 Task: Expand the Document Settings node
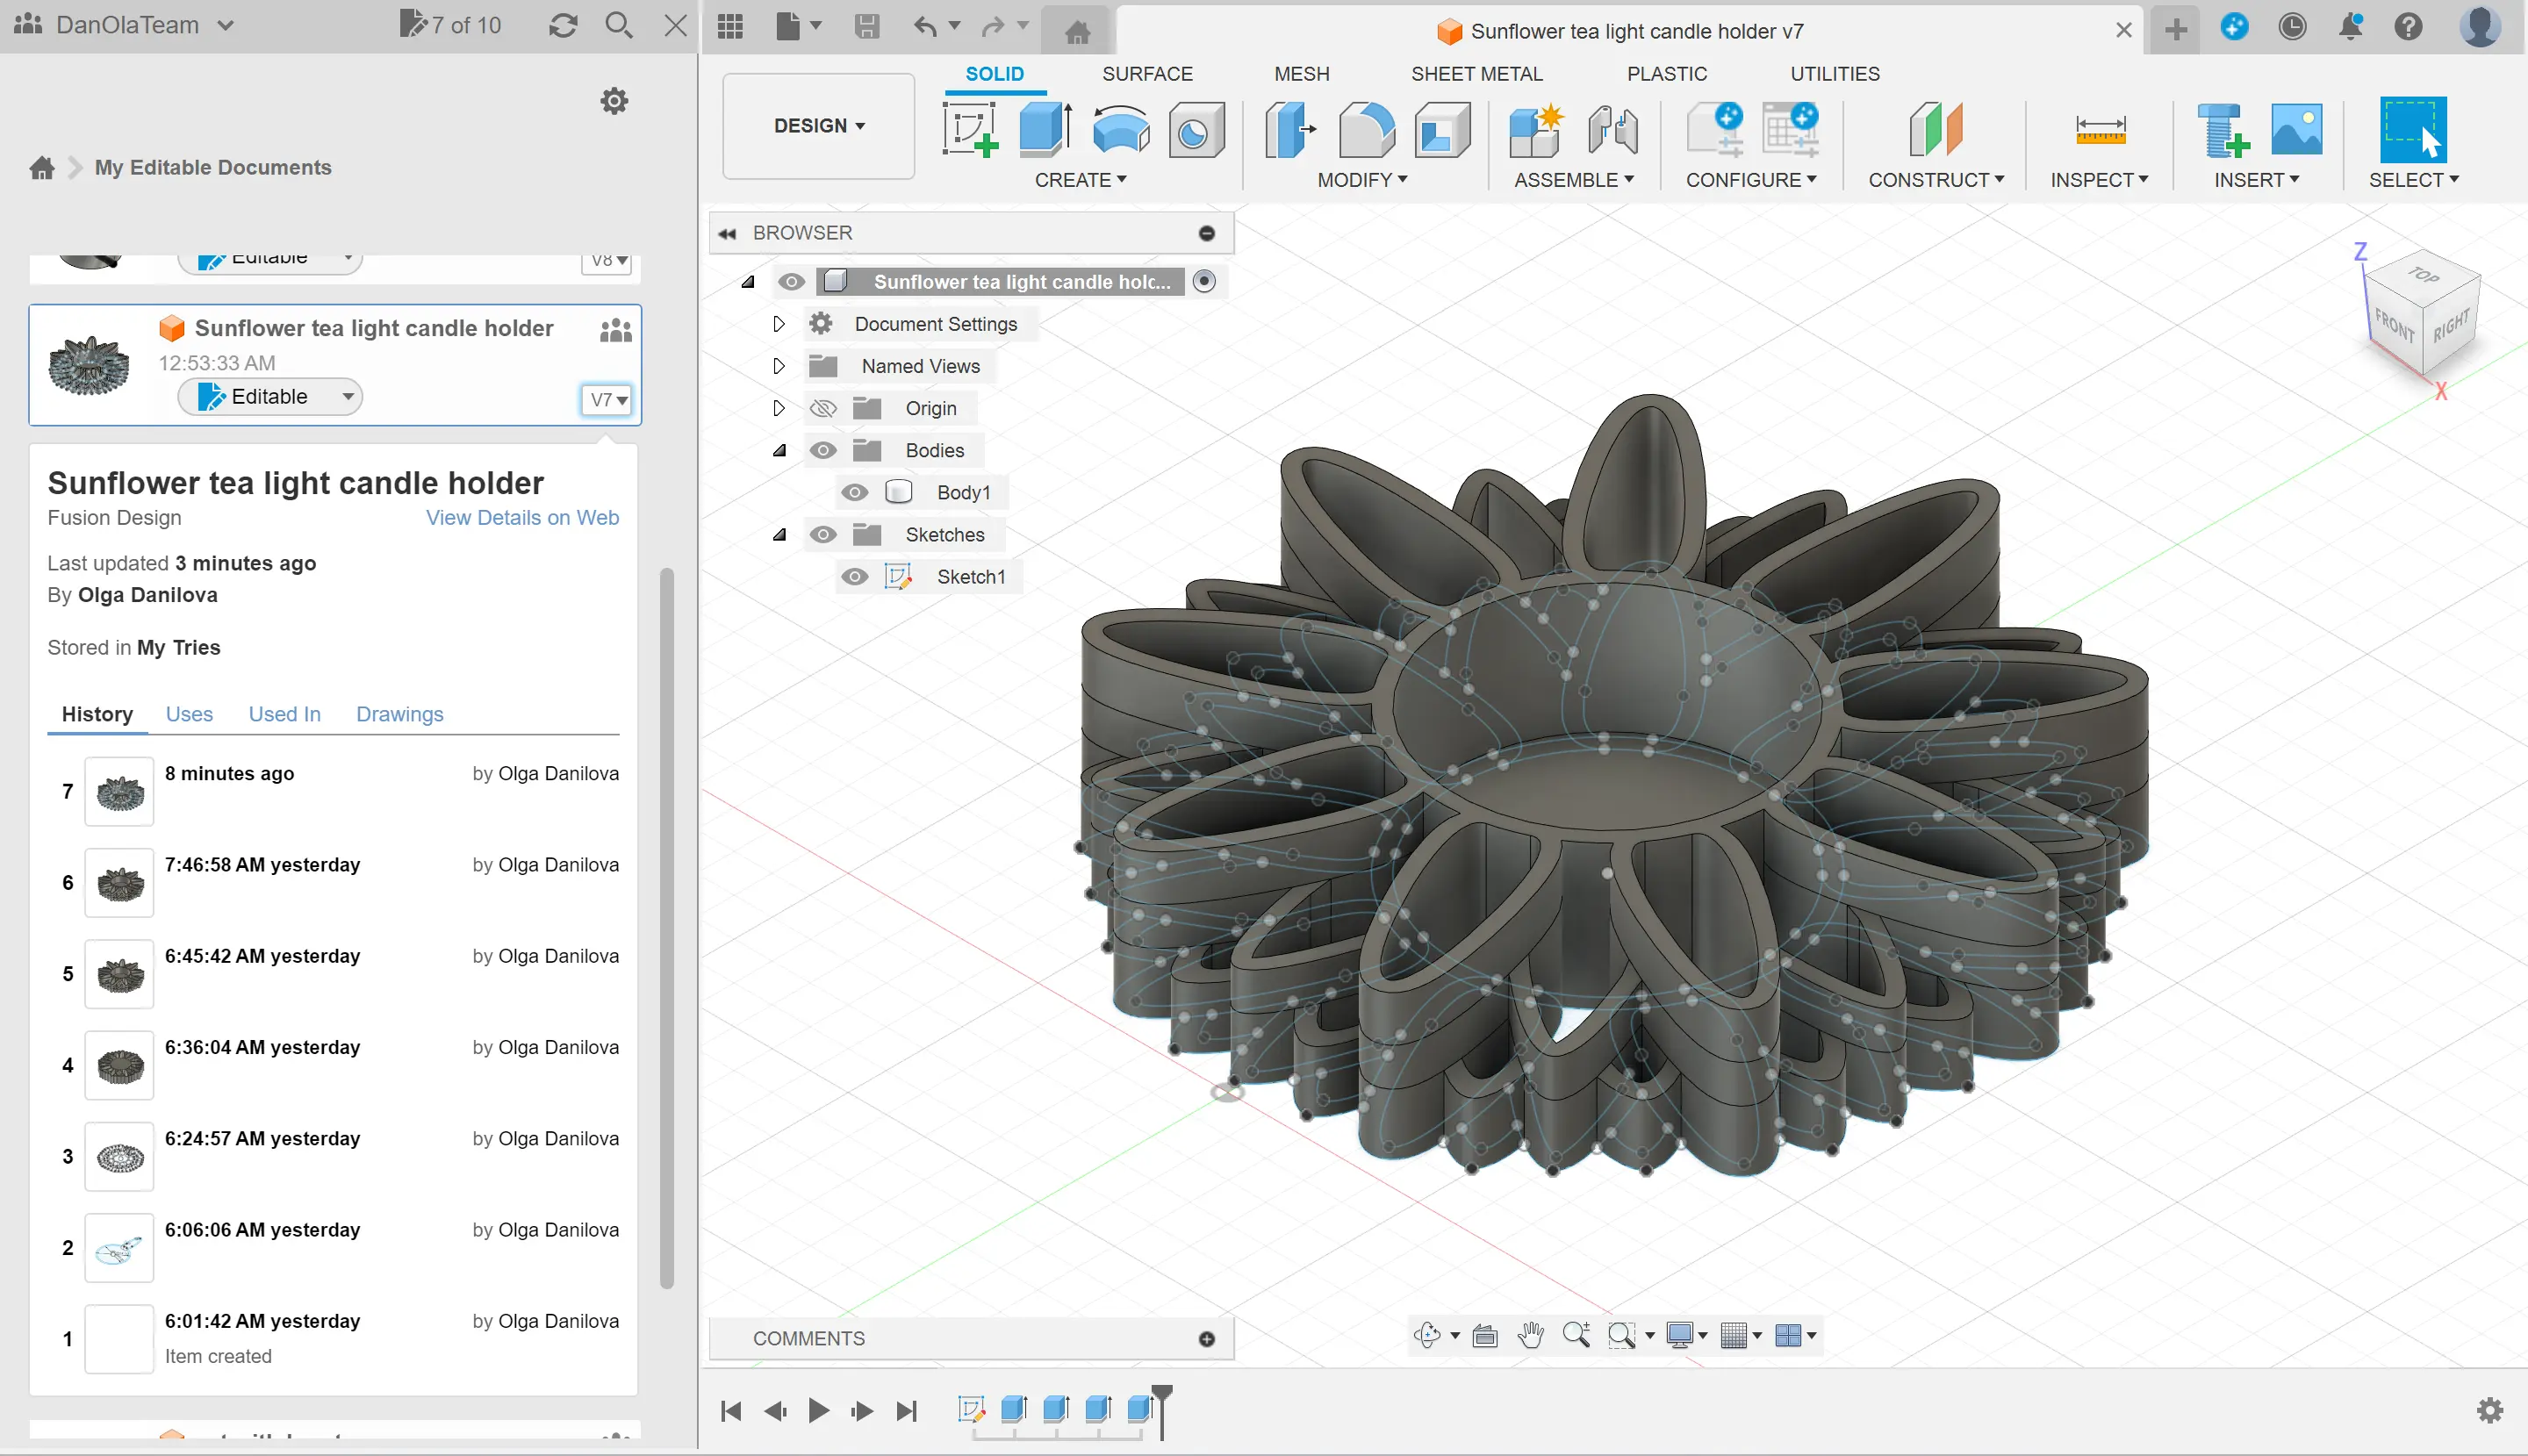point(778,324)
